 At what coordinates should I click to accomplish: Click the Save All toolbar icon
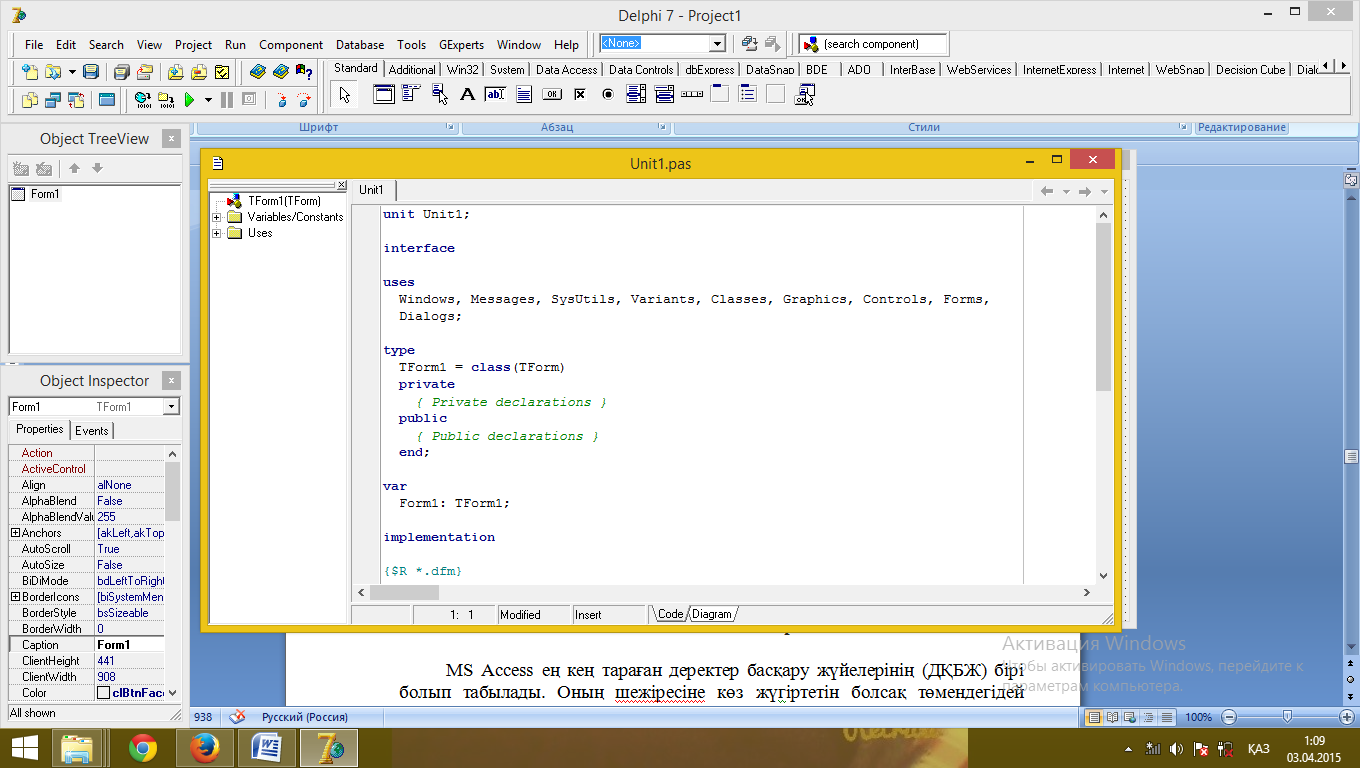tap(121, 72)
